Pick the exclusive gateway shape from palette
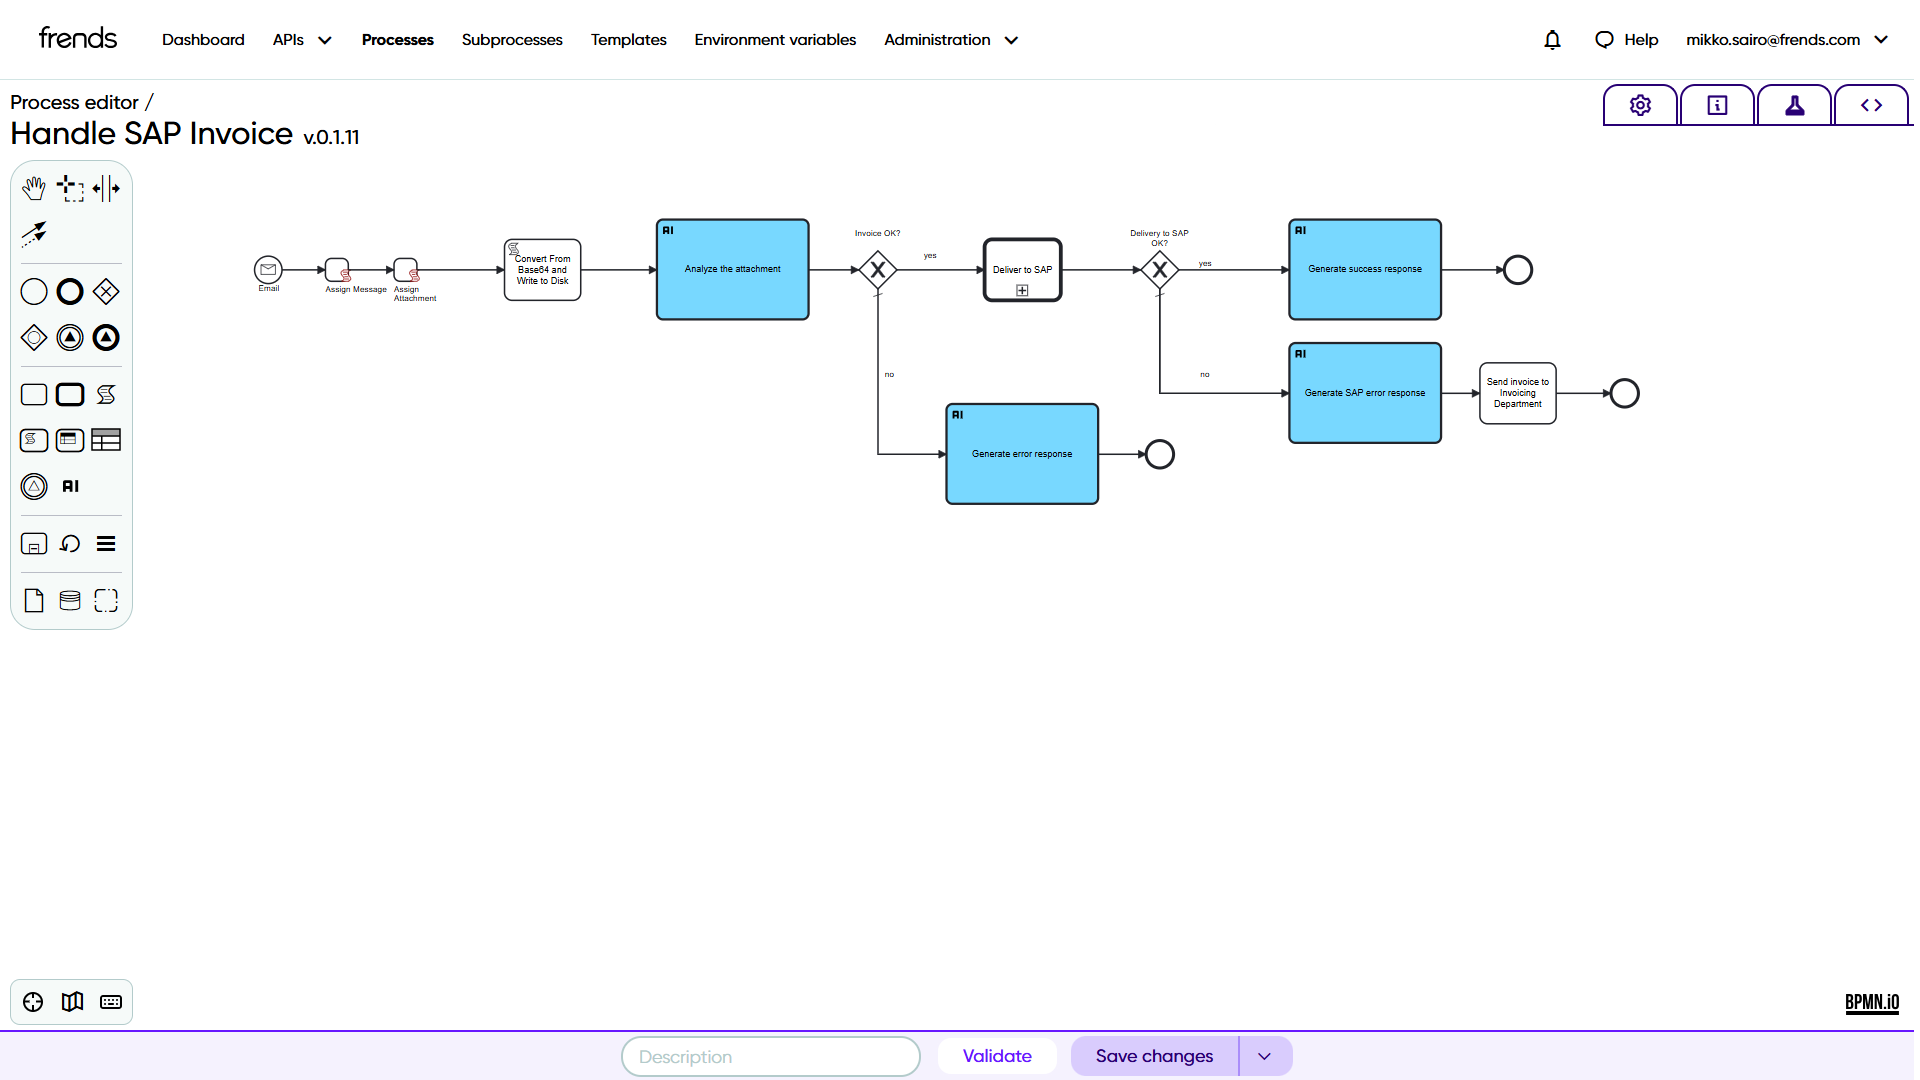Screen dimensions: 1920x1080 tap(106, 292)
